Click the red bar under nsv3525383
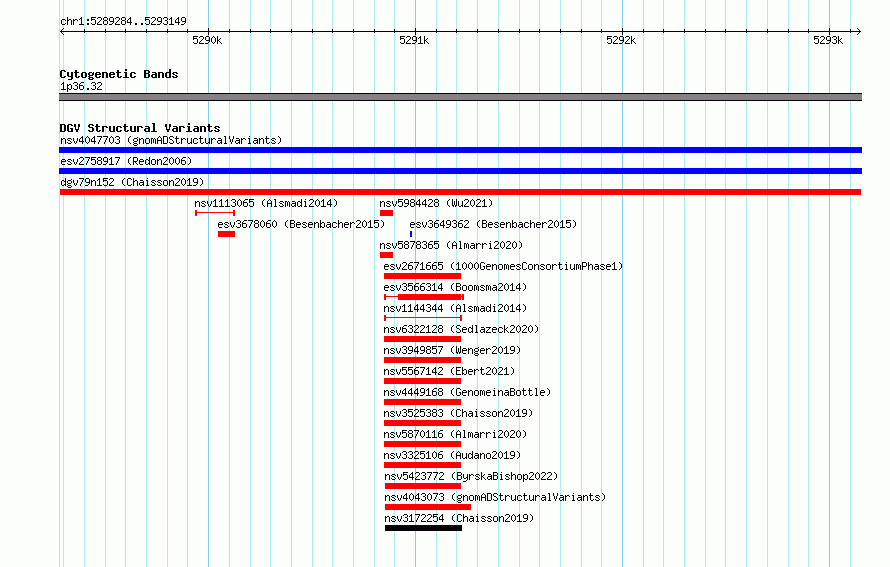Viewport: 890px width, 567px height. [x=422, y=423]
